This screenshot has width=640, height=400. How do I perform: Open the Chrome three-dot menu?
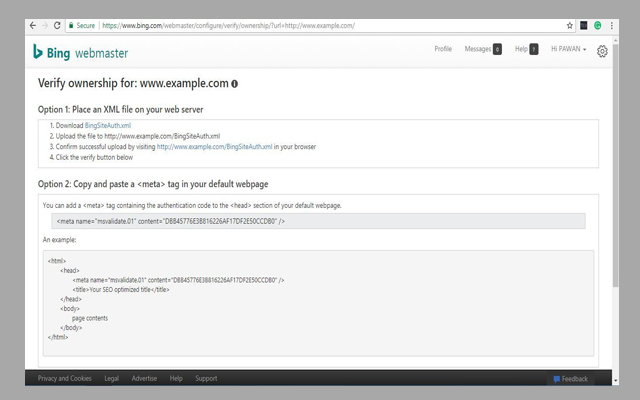611,26
